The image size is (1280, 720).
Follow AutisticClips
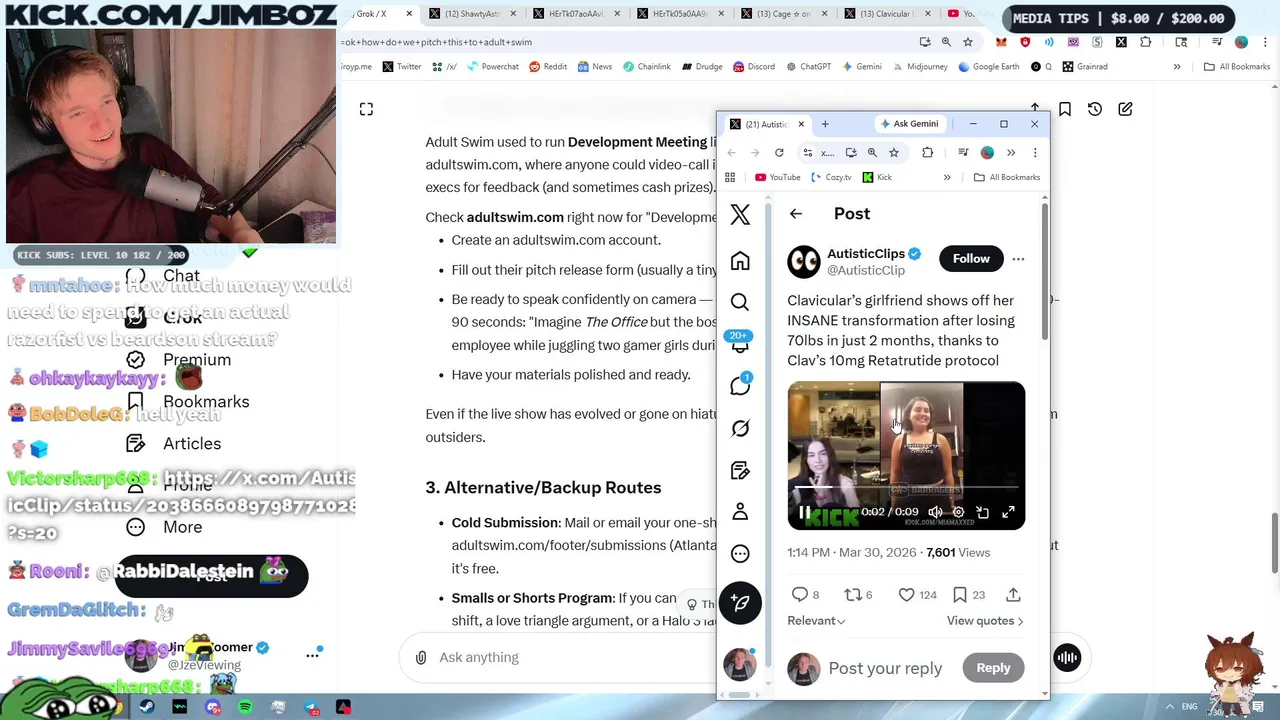click(971, 259)
